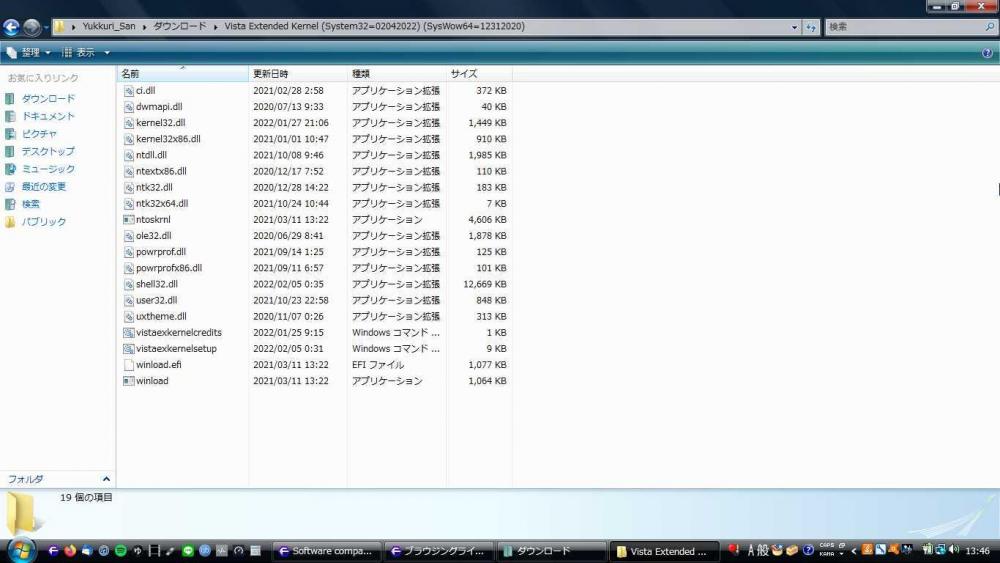Launch LINE from the quick launch bar
Screen dimensions: 1000x563
[188, 550]
